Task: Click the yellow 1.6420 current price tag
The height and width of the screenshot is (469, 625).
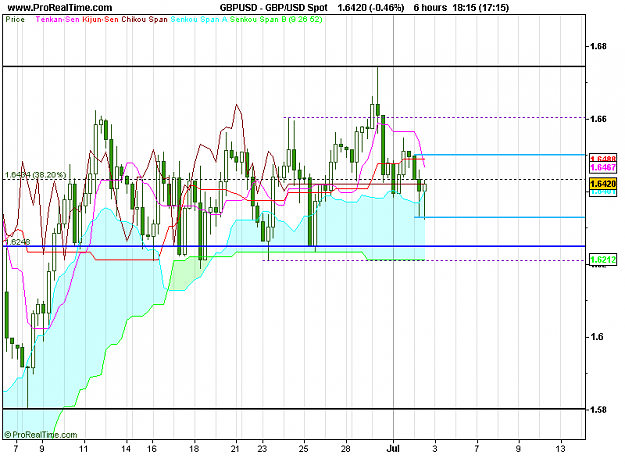Action: coord(603,184)
